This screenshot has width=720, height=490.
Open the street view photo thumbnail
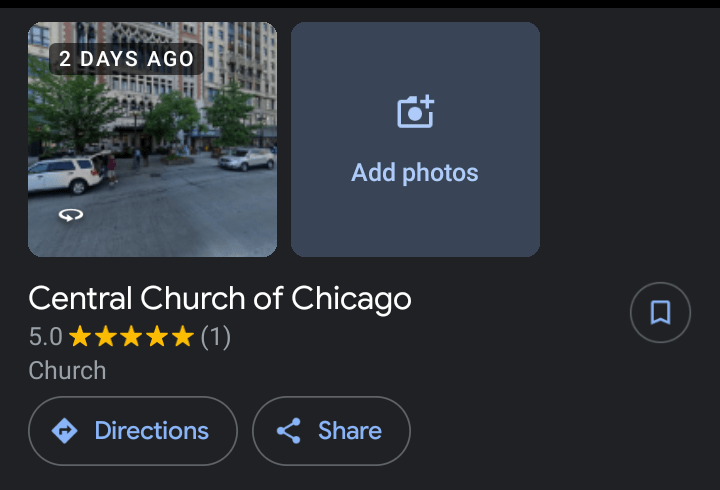click(152, 139)
